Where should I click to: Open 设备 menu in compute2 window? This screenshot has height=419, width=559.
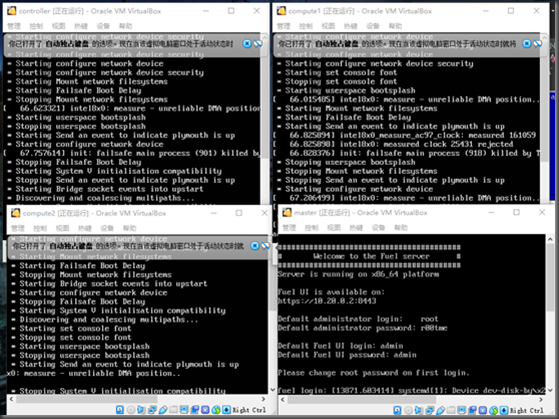tap(107, 228)
